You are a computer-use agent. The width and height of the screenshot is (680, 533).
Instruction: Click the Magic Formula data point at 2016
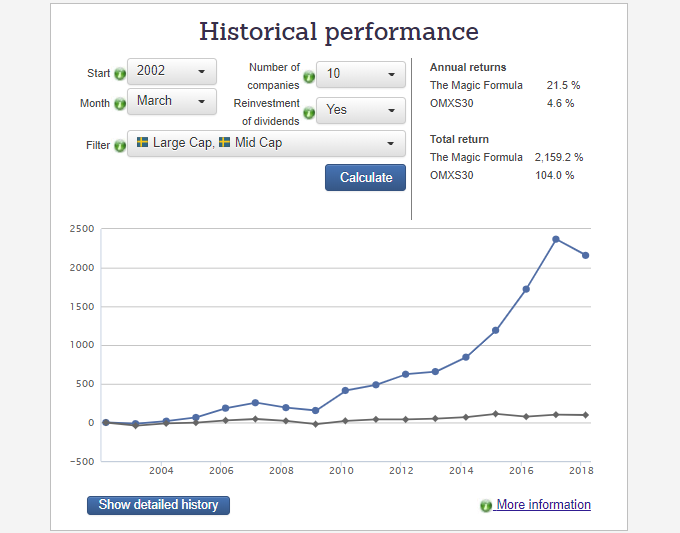point(526,289)
